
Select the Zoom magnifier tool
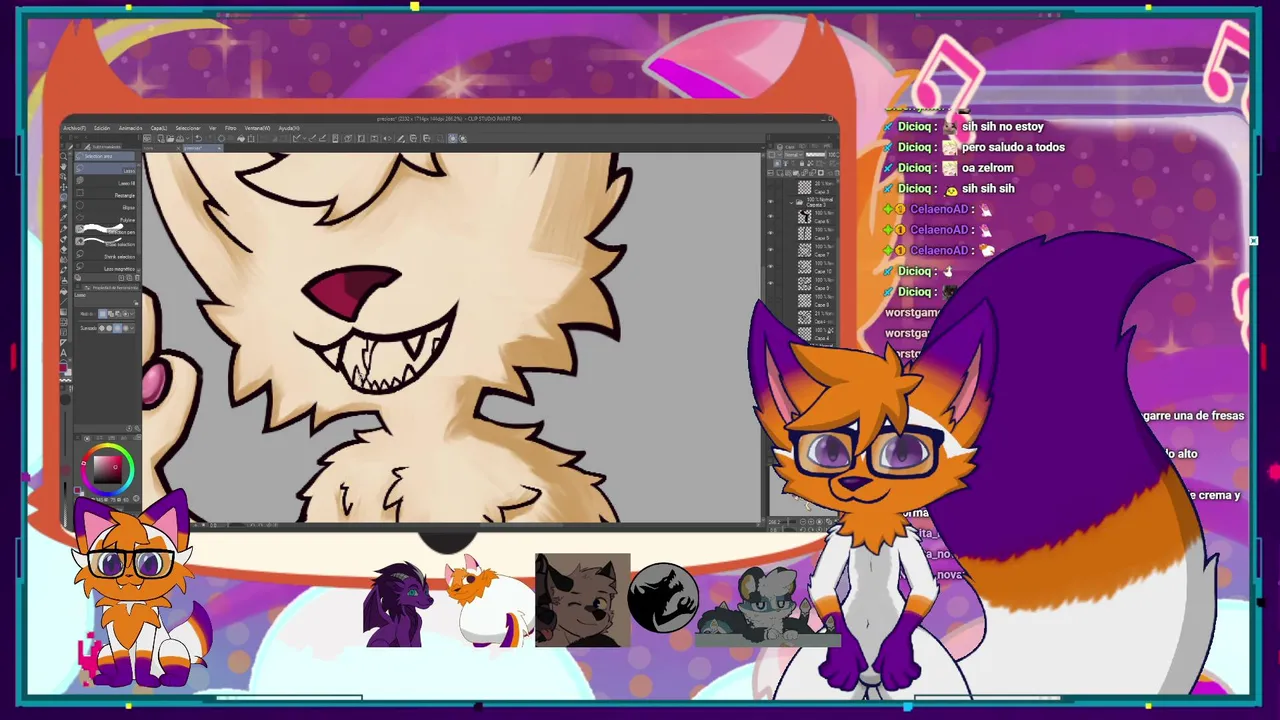64,156
